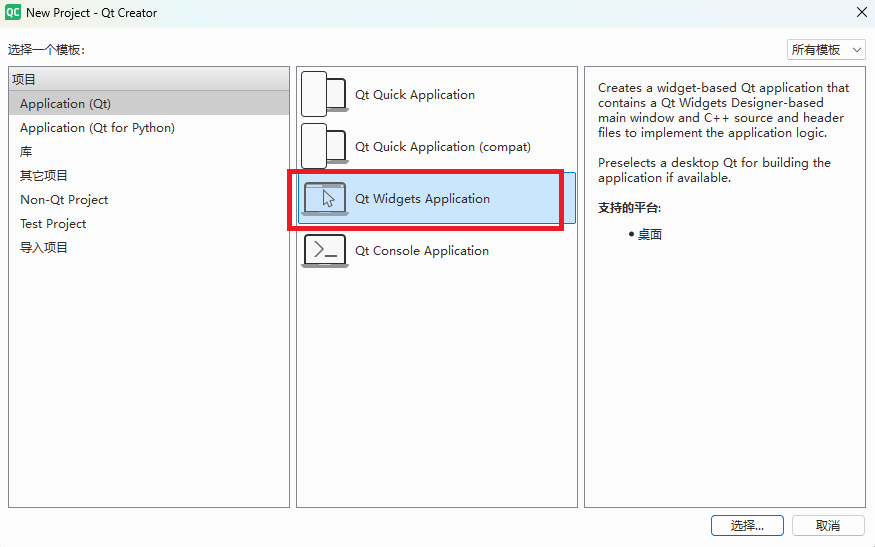This screenshot has width=875, height=547.
Task: Choose the Qt Widgets Application label
Action: click(422, 198)
